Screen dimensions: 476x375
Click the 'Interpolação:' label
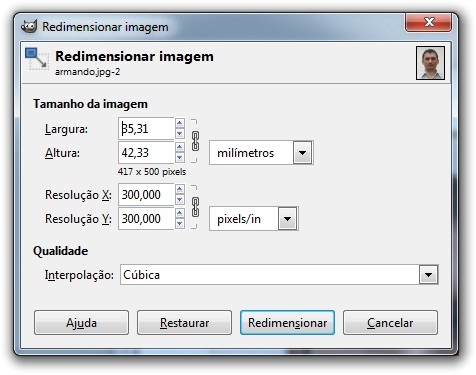coord(79,275)
